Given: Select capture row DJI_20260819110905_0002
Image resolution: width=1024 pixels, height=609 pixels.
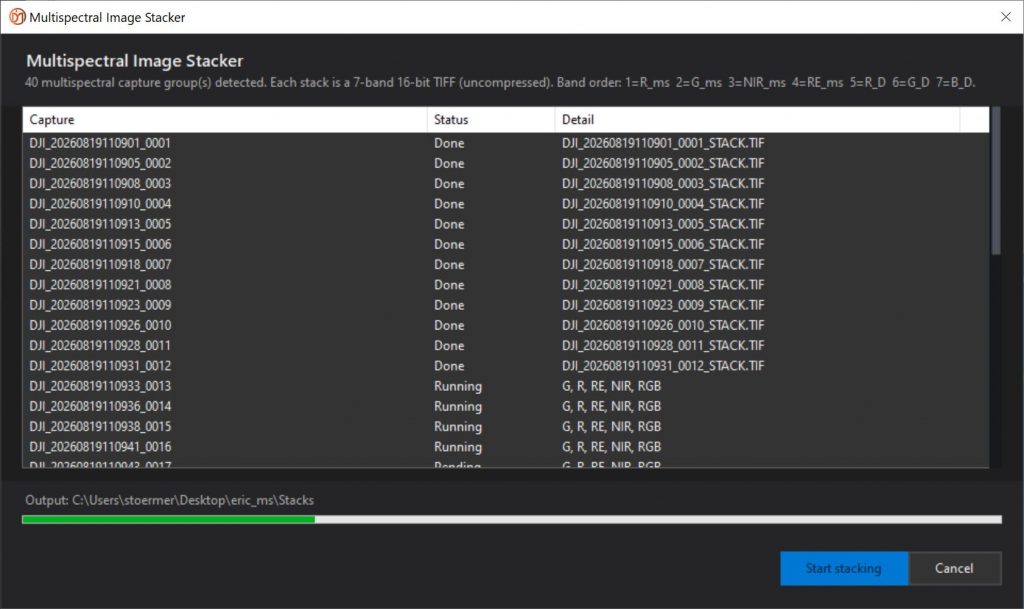Looking at the screenshot, I should click(x=505, y=163).
